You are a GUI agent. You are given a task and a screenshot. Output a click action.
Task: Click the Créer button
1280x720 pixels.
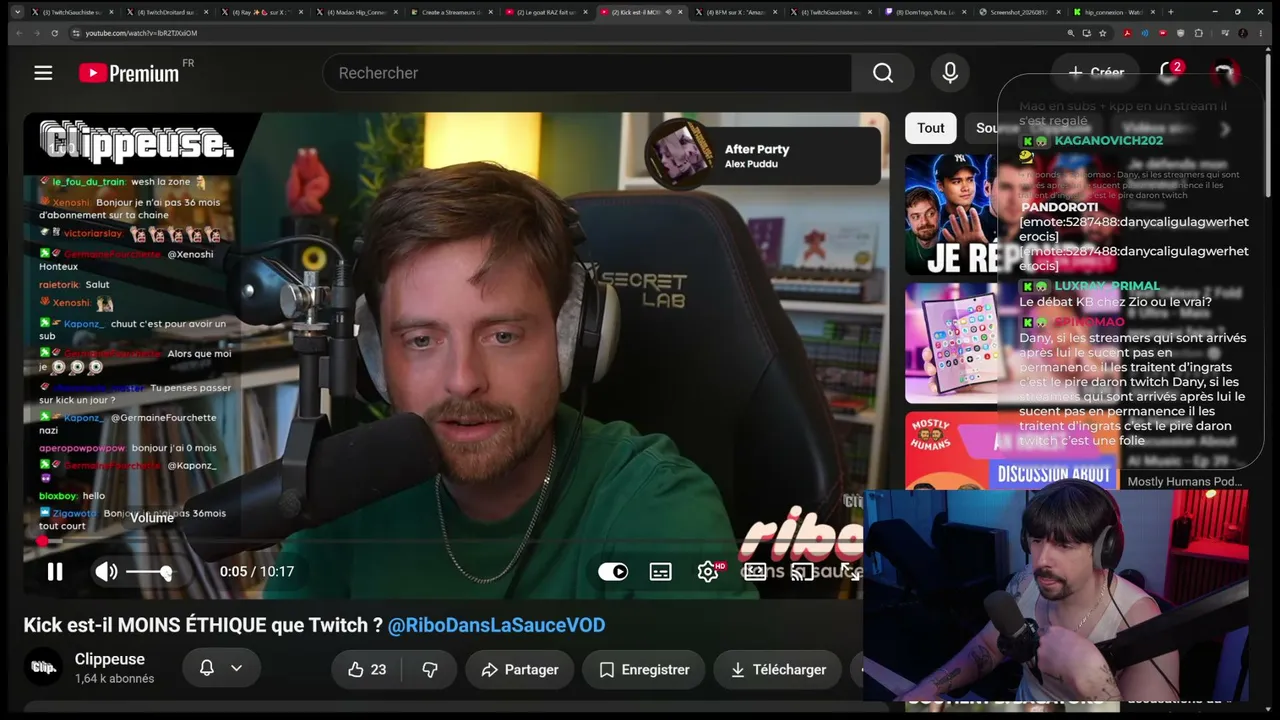point(1096,72)
